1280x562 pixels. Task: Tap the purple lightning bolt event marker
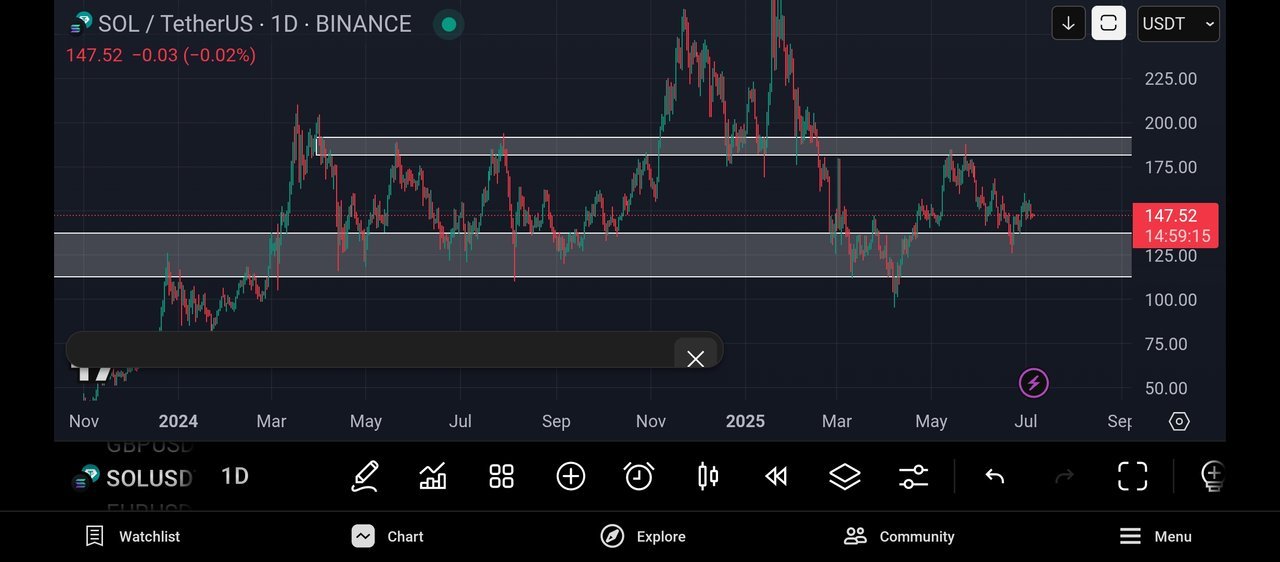click(x=1034, y=382)
